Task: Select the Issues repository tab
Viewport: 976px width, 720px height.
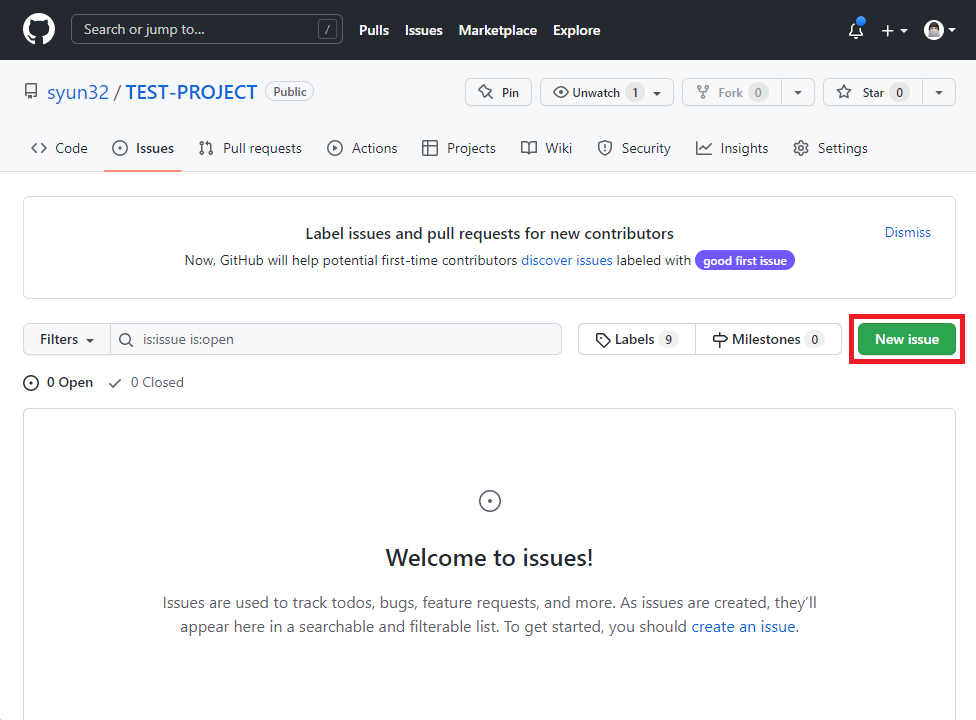Action: click(x=143, y=148)
